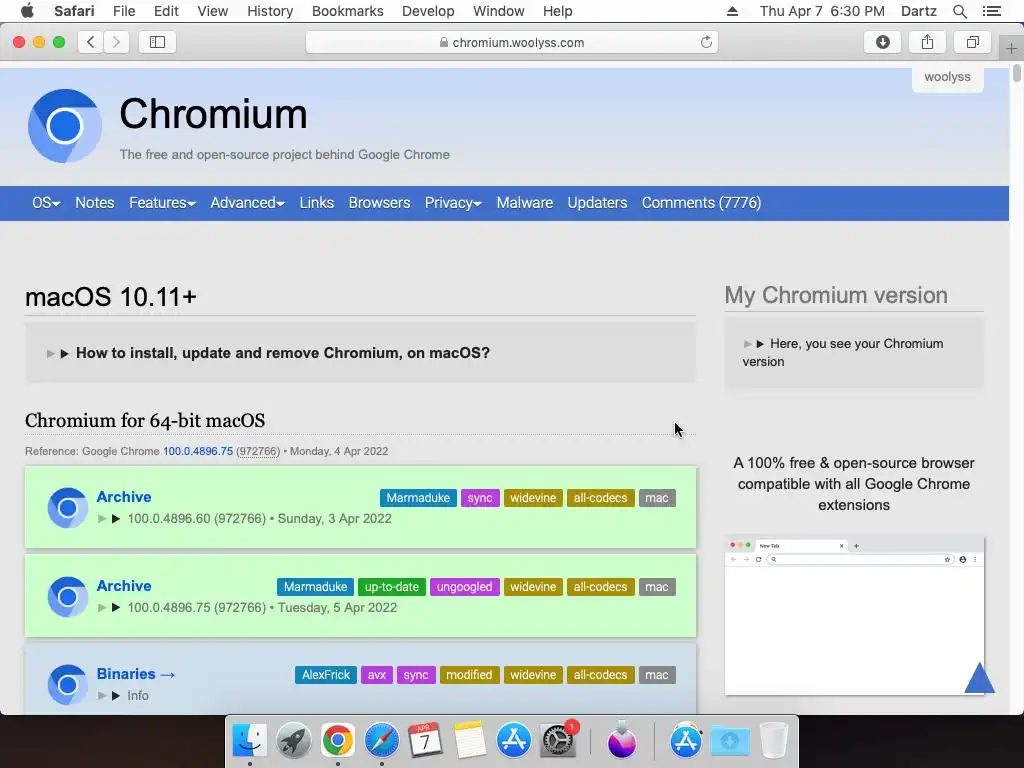Open the 100.0.4896.75 reference version link

click(x=198, y=451)
